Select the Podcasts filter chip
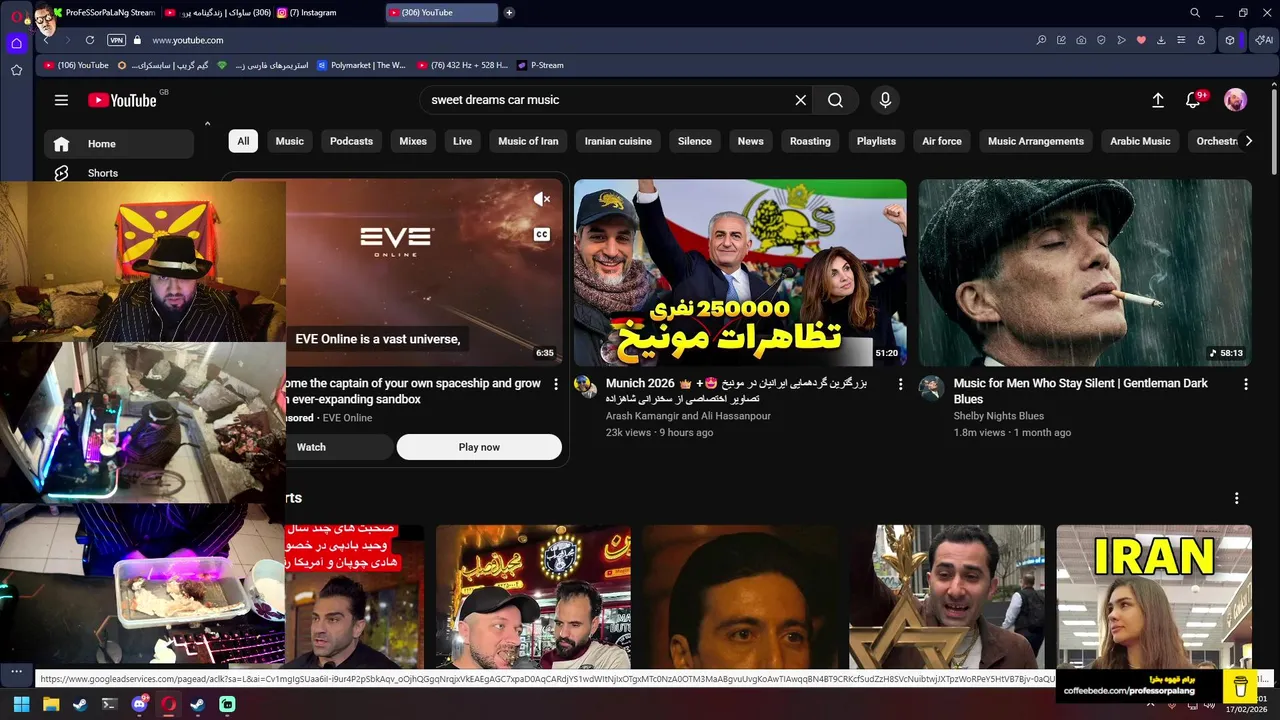This screenshot has height=720, width=1280. tap(351, 141)
